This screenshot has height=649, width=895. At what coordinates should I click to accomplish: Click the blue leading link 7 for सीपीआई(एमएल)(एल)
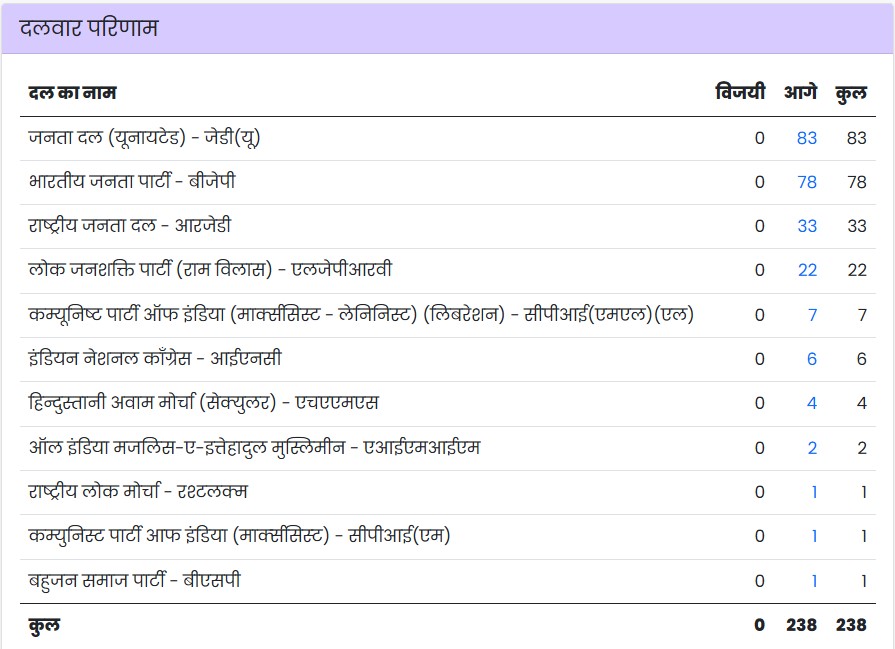coord(812,315)
